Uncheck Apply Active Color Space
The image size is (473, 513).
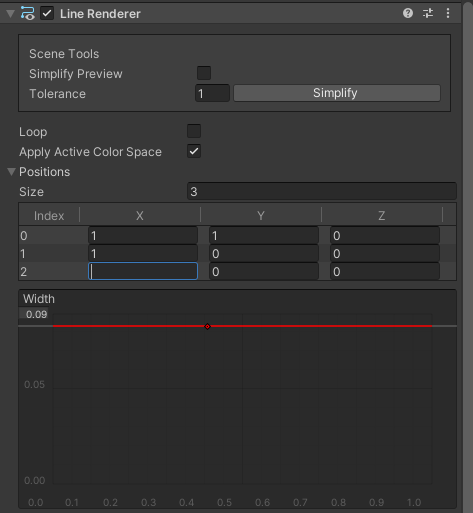tap(194, 151)
